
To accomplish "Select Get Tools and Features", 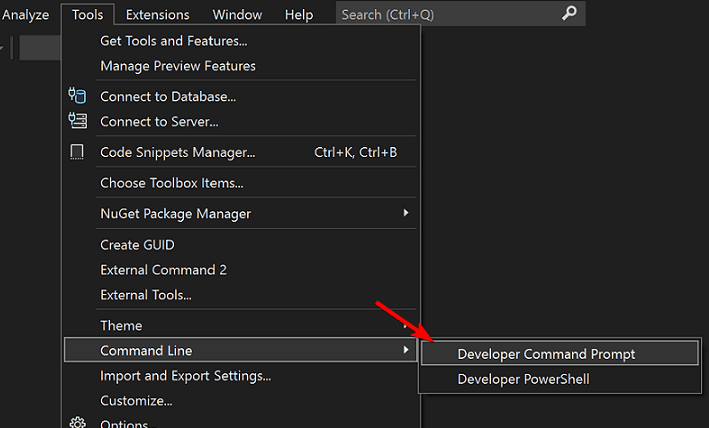I will 173,40.
